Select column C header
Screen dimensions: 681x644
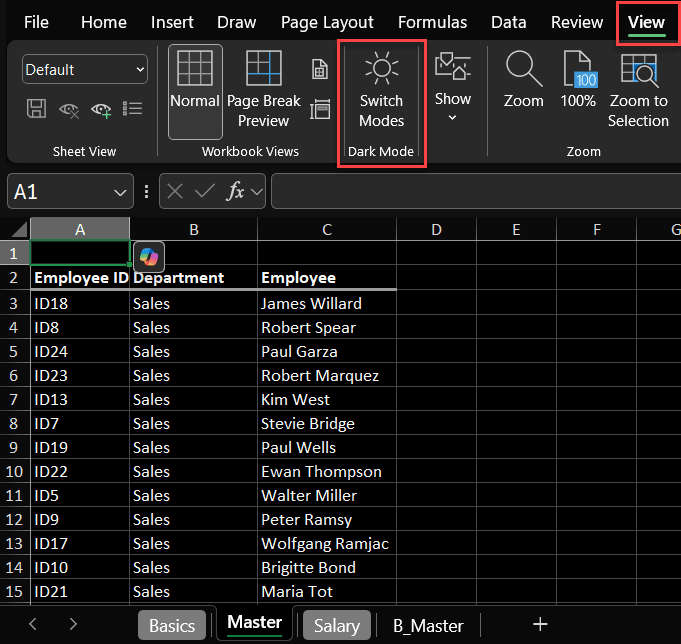click(327, 229)
